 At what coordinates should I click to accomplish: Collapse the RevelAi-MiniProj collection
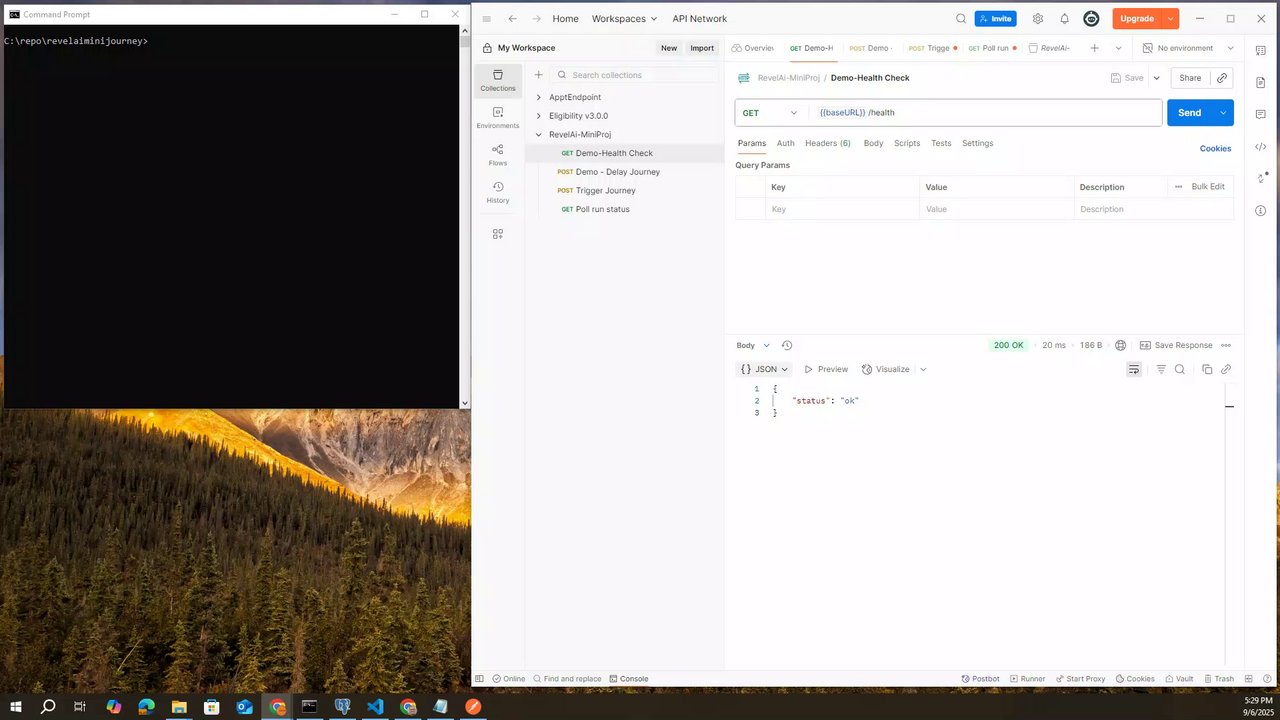[x=539, y=134]
